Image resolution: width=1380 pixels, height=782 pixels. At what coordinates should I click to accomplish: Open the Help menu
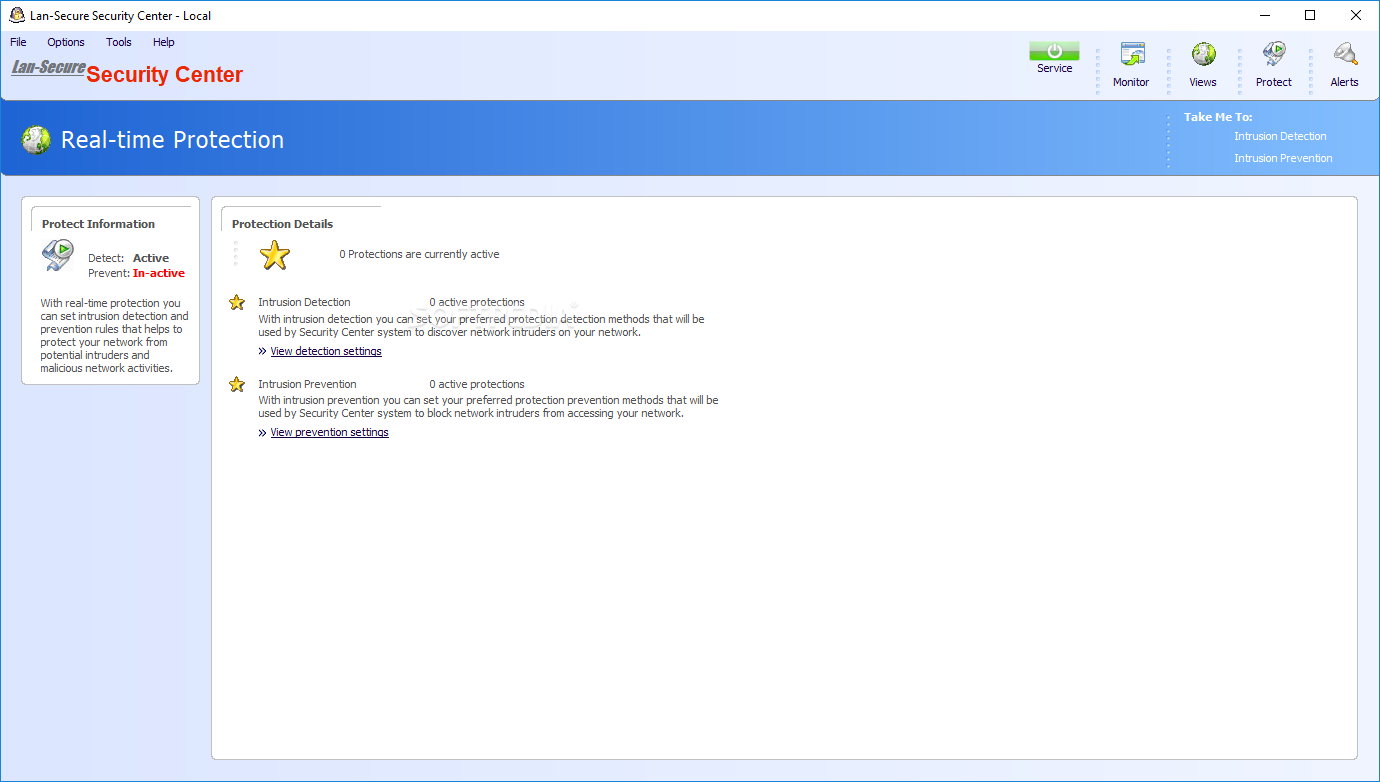[x=164, y=42]
